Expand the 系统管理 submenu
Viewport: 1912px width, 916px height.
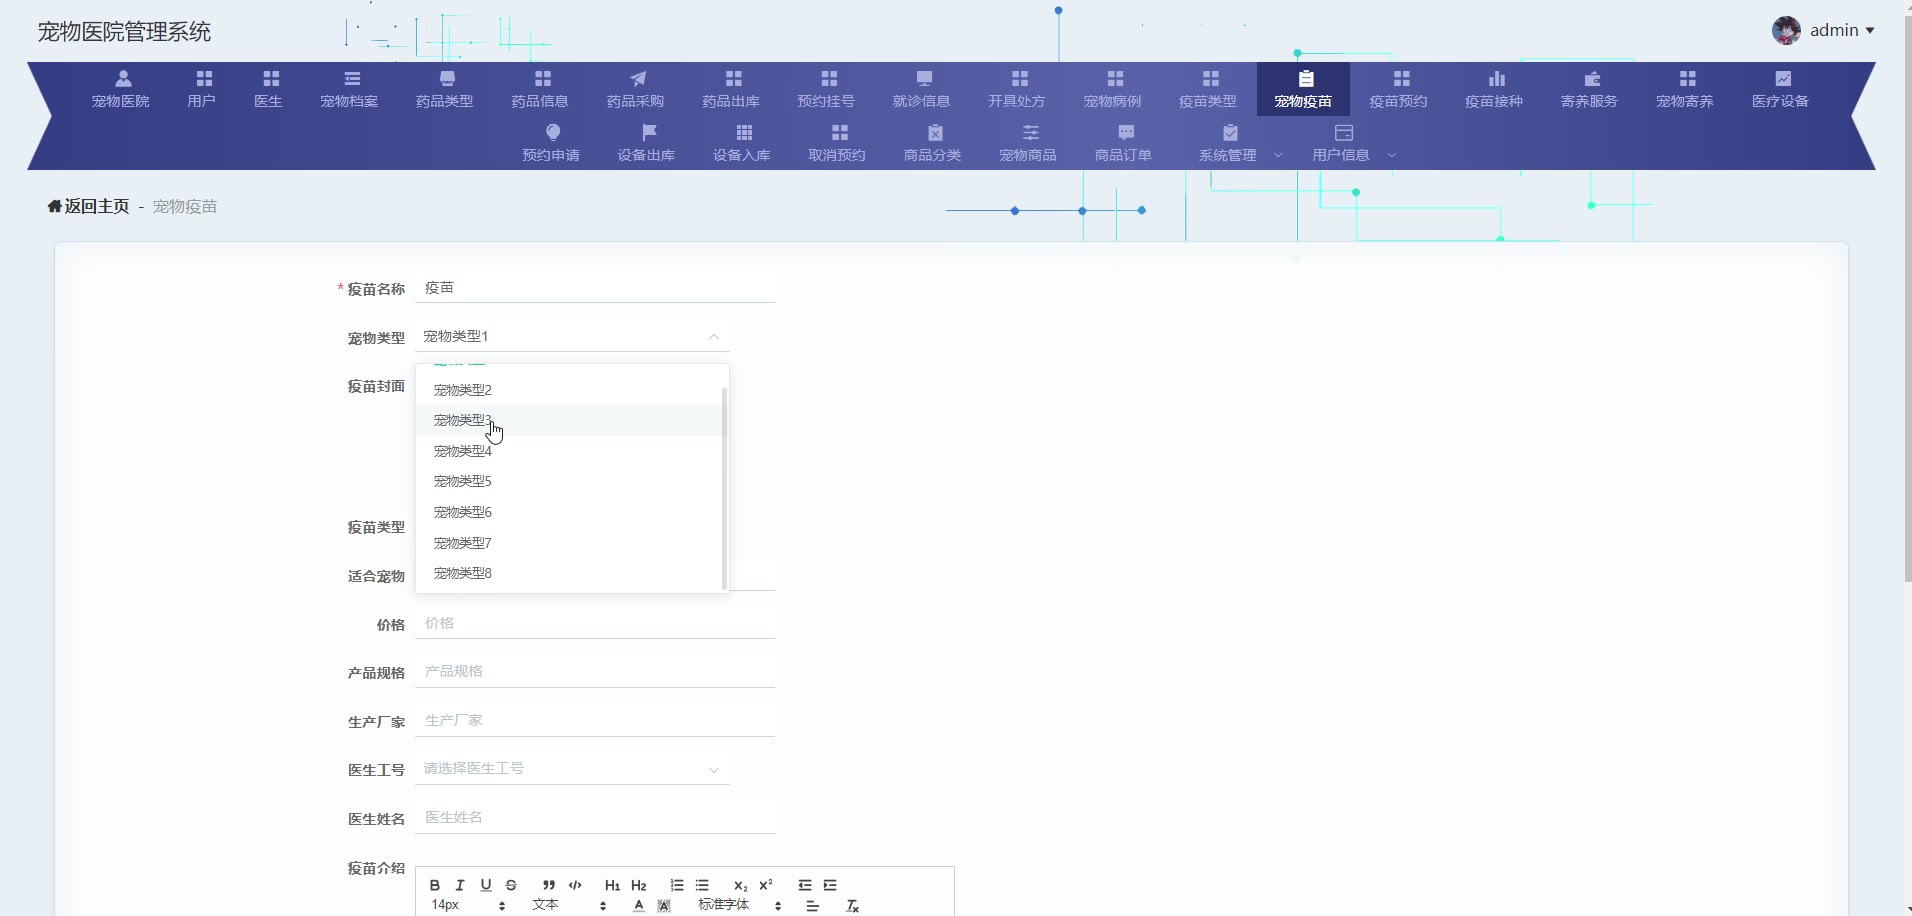coord(1240,143)
